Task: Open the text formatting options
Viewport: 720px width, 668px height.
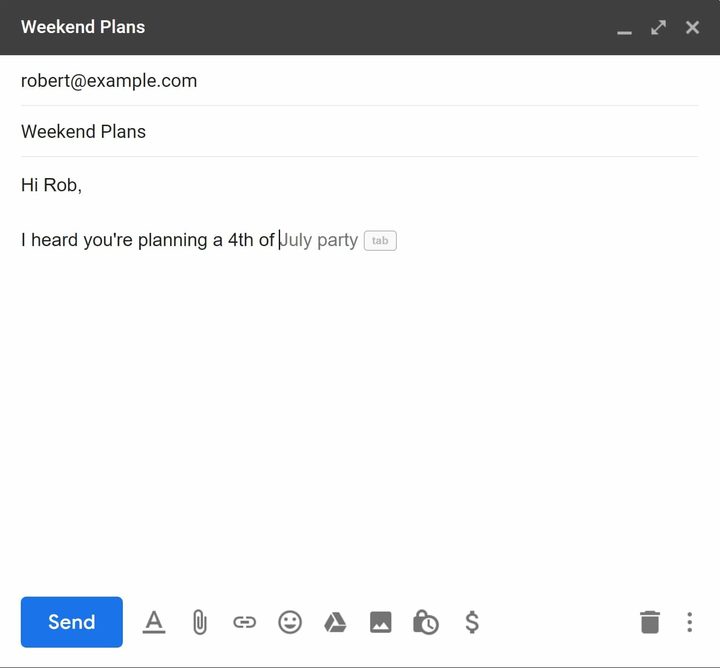Action: [153, 622]
